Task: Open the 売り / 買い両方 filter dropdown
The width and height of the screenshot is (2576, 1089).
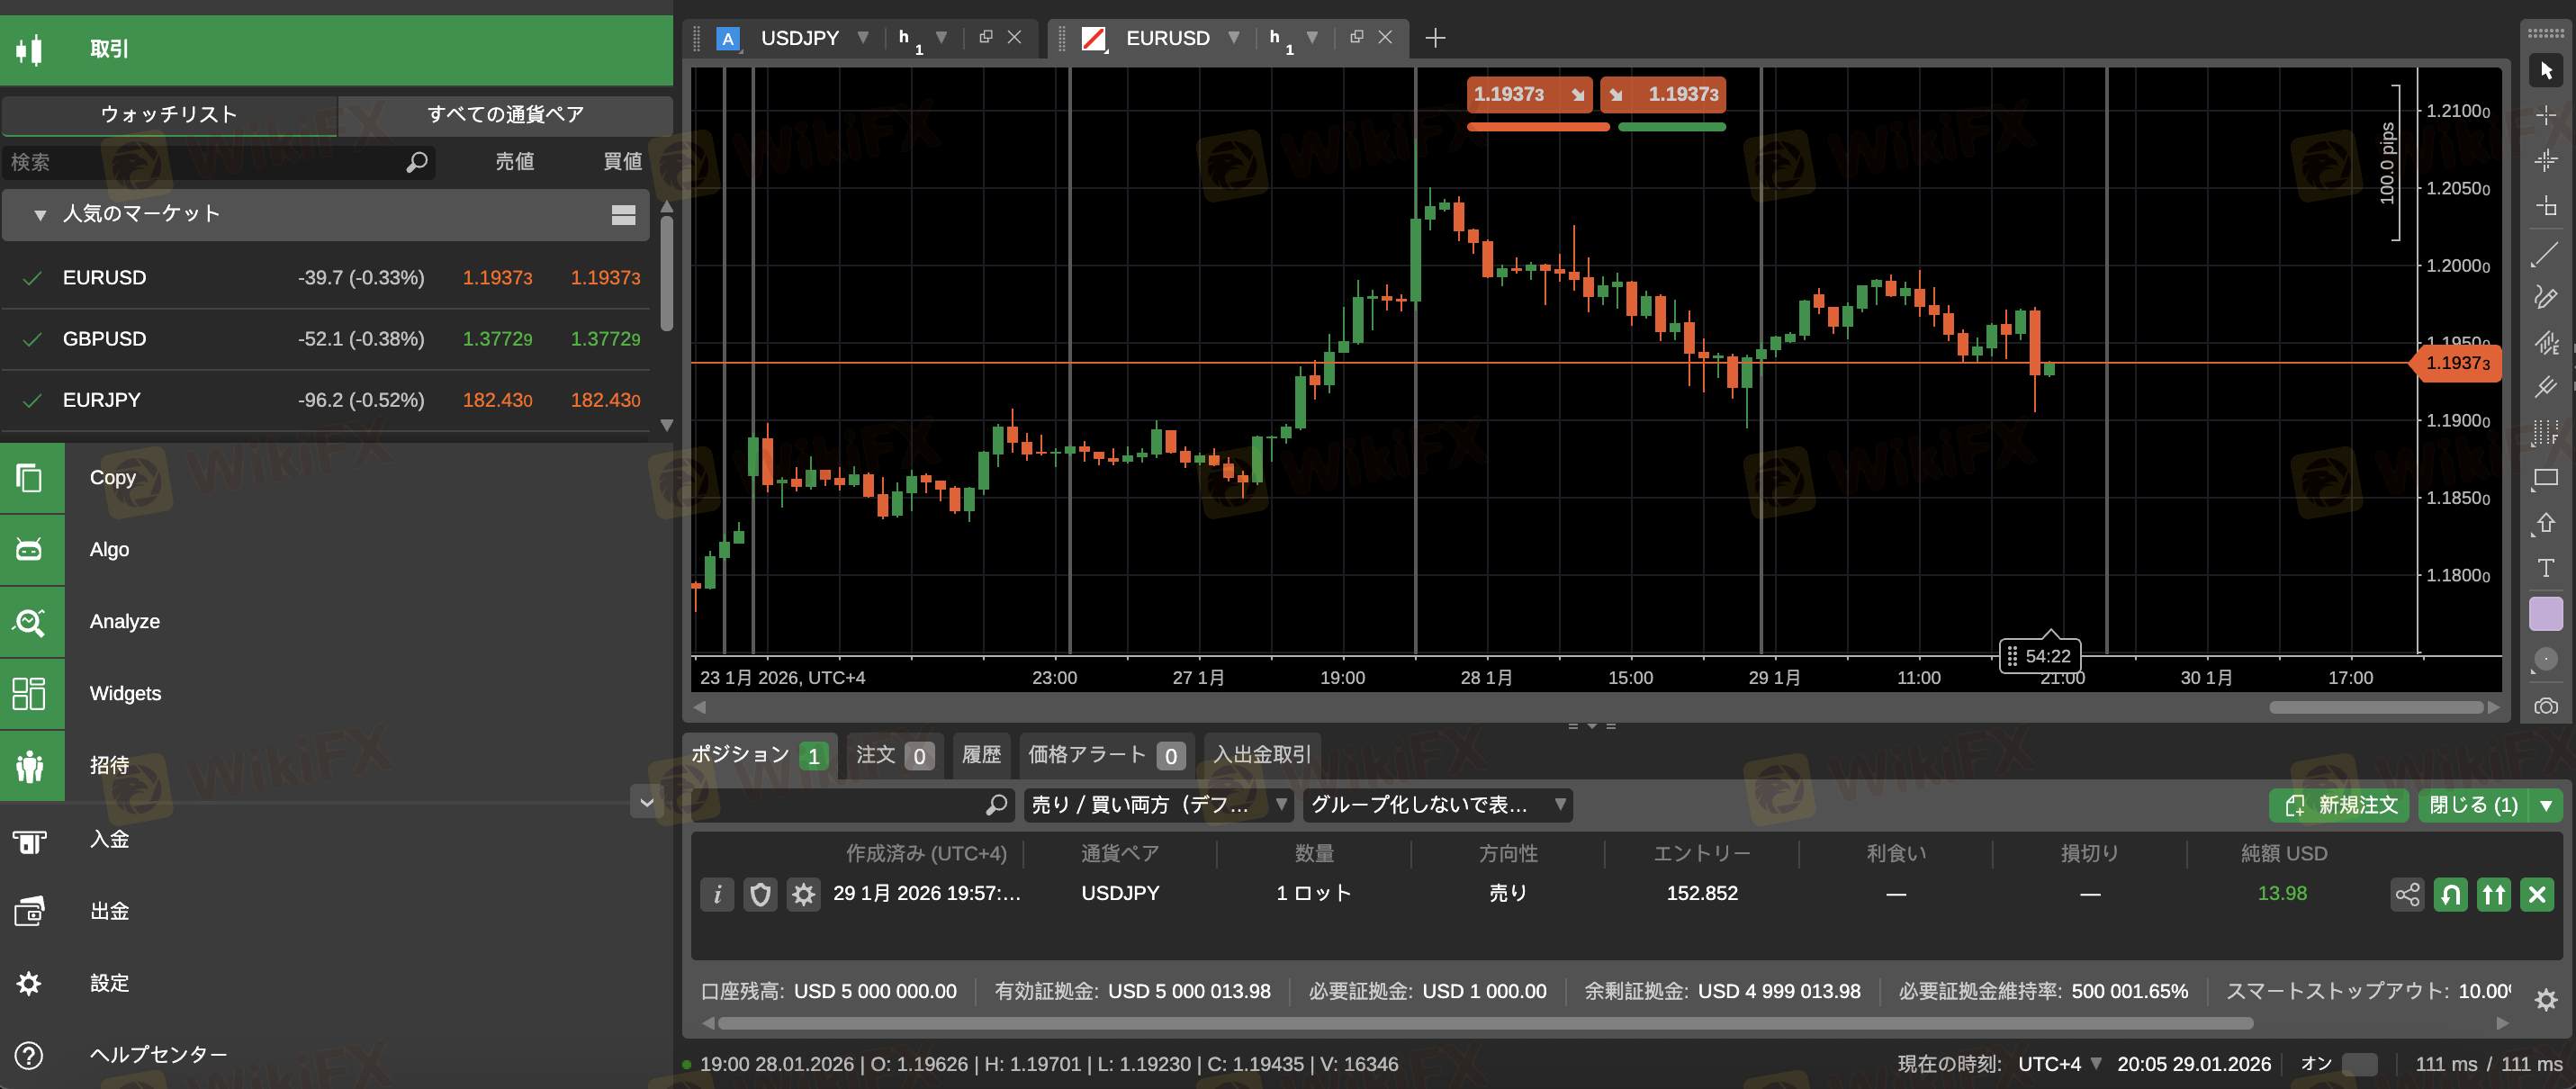Action: (1157, 805)
